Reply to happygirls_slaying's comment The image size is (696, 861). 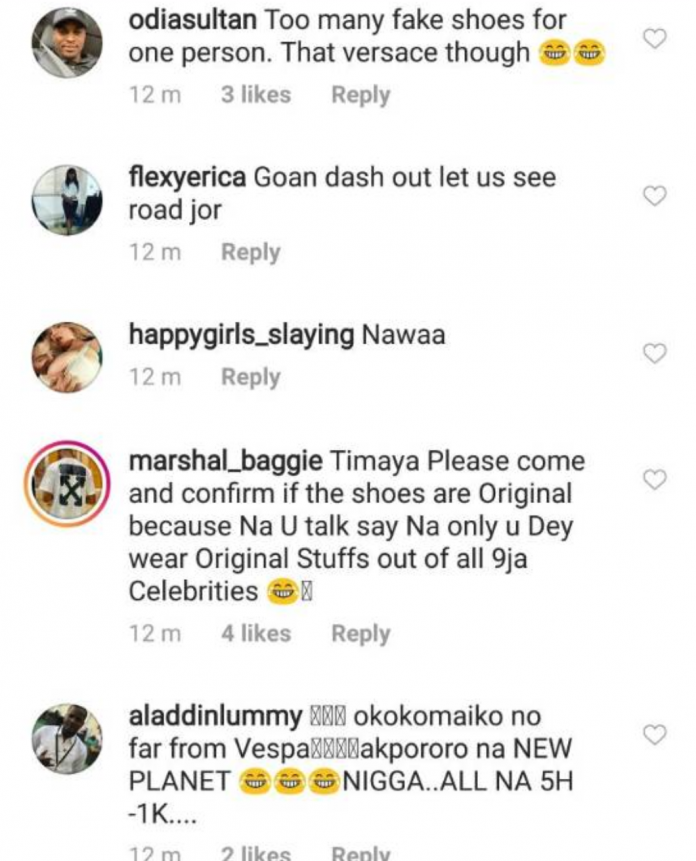click(251, 377)
